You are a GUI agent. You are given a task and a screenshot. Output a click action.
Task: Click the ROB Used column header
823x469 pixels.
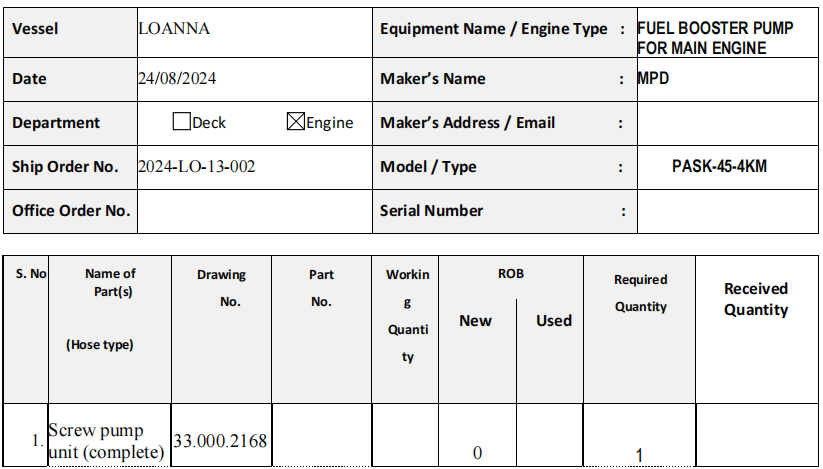coord(553,321)
